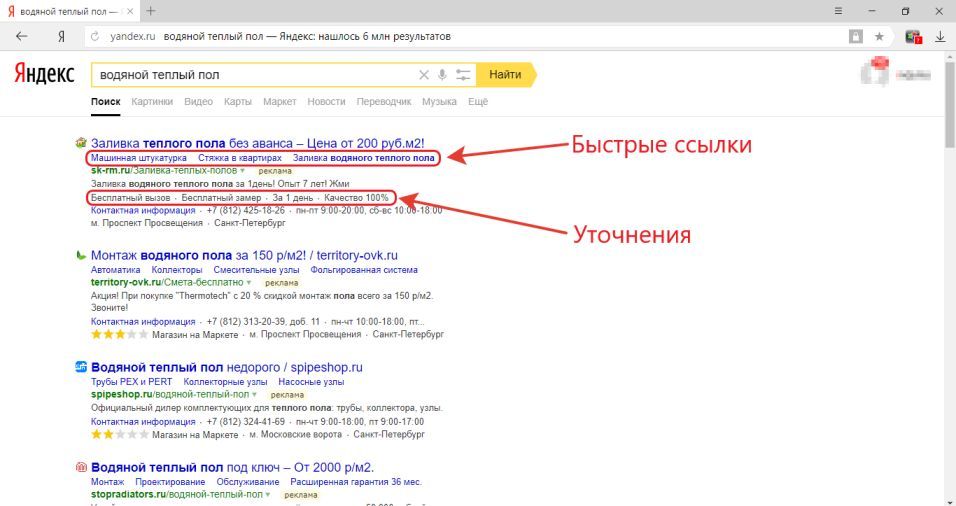Click the Яндекс logo
The height and width of the screenshot is (506, 956).
click(x=44, y=74)
